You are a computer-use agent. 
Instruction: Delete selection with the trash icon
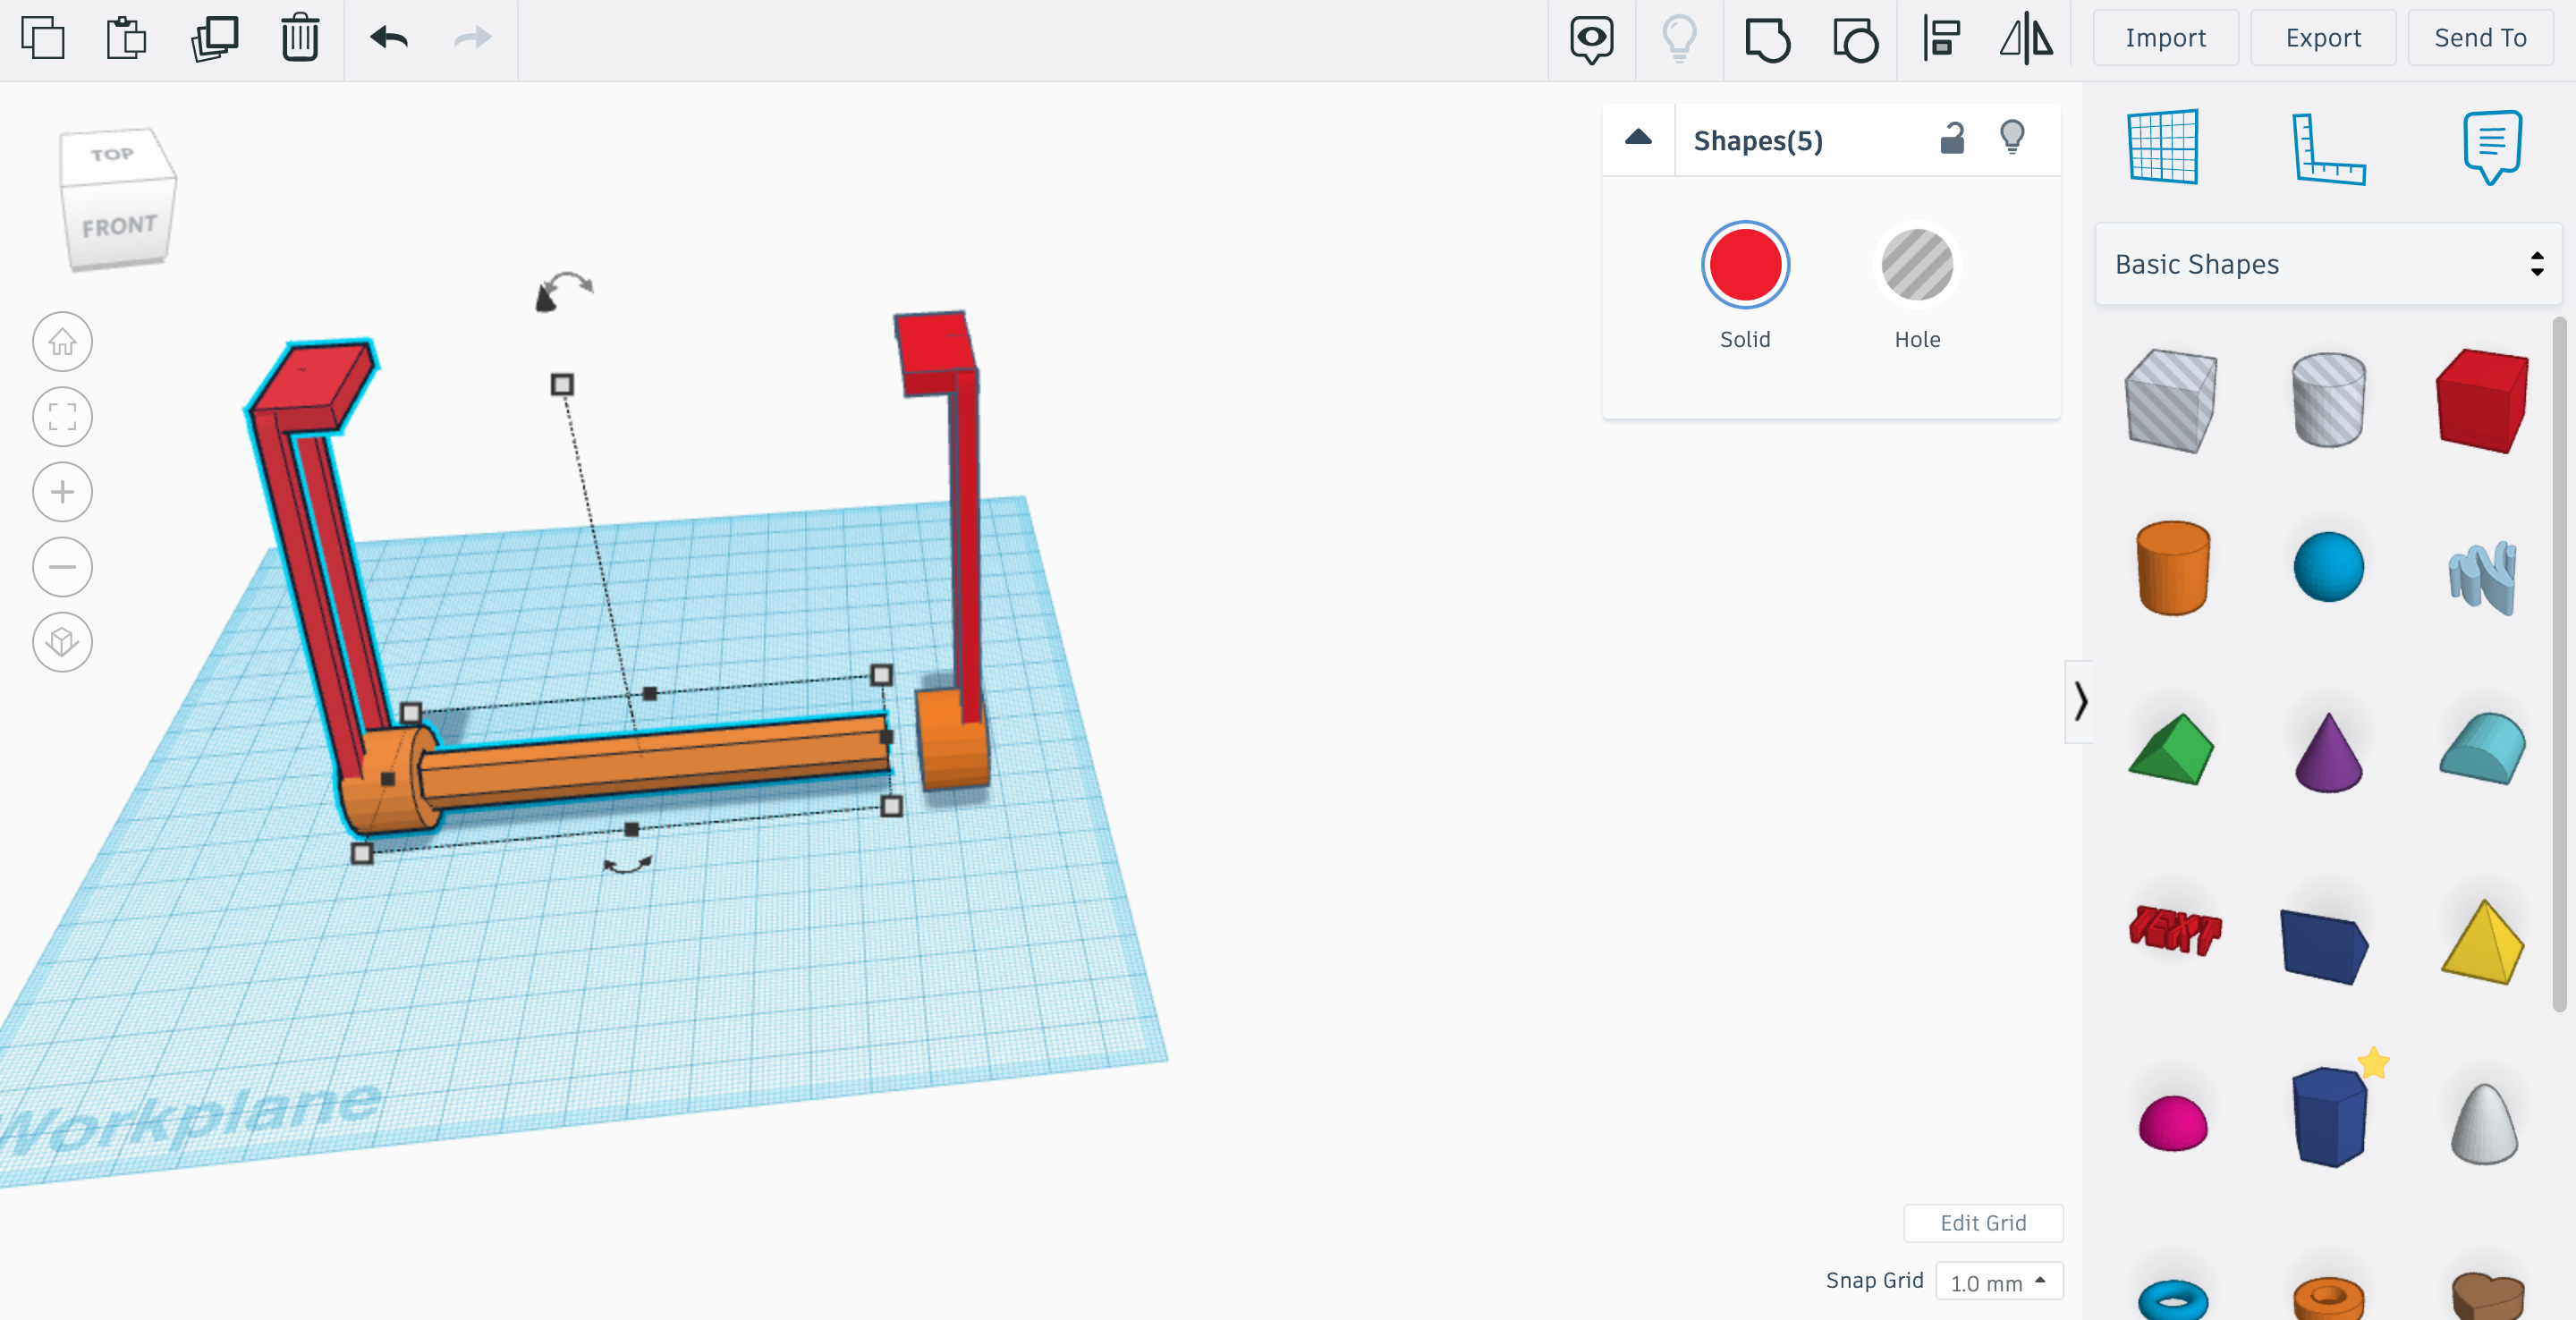tap(299, 39)
